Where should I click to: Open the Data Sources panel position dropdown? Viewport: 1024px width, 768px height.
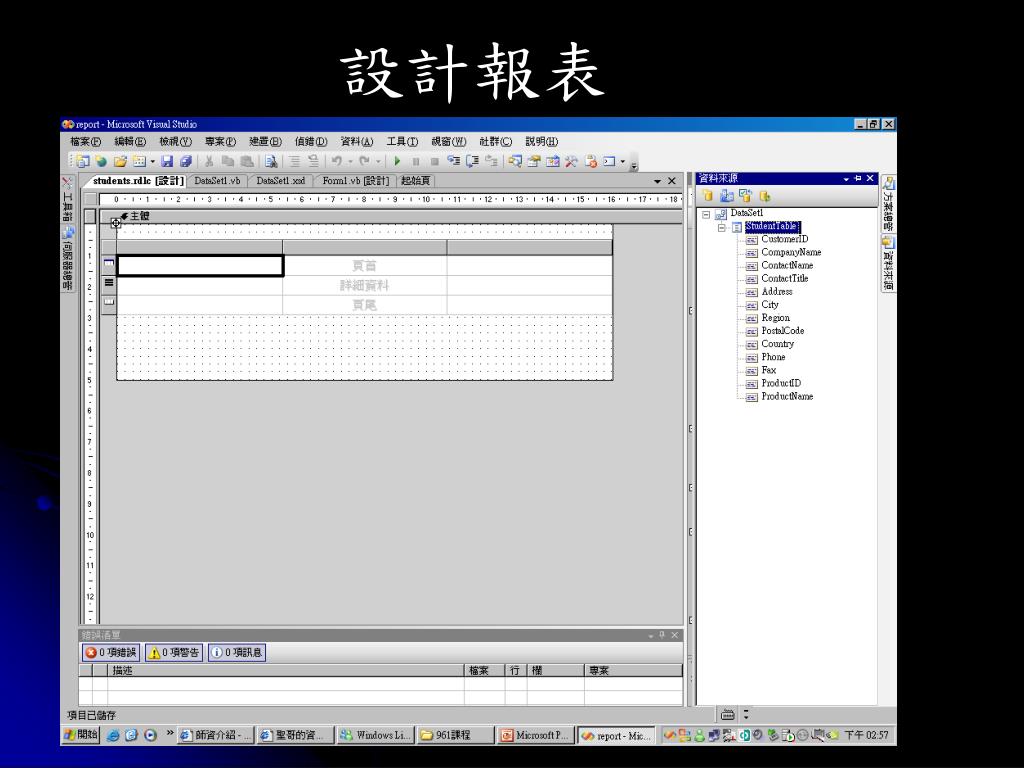846,178
